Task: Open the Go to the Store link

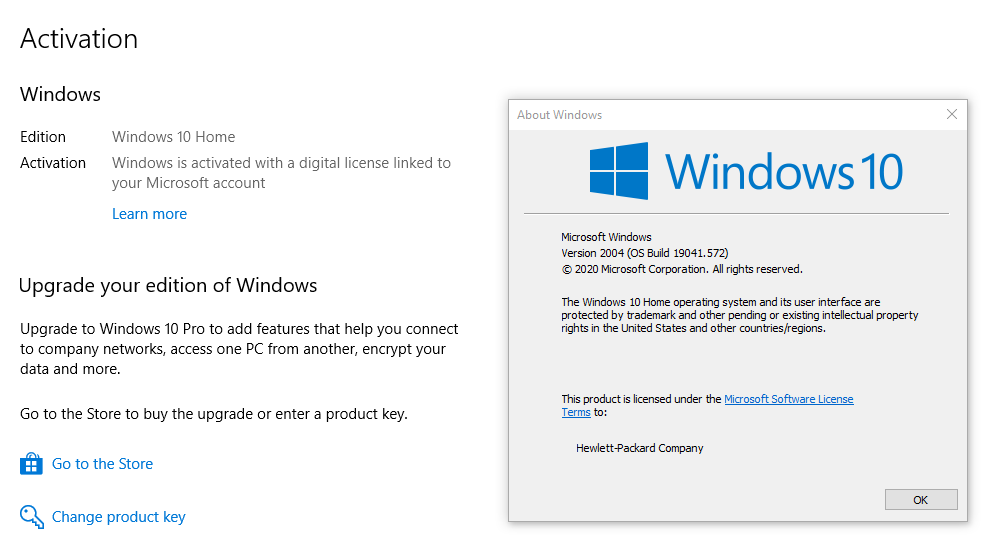Action: tap(102, 464)
